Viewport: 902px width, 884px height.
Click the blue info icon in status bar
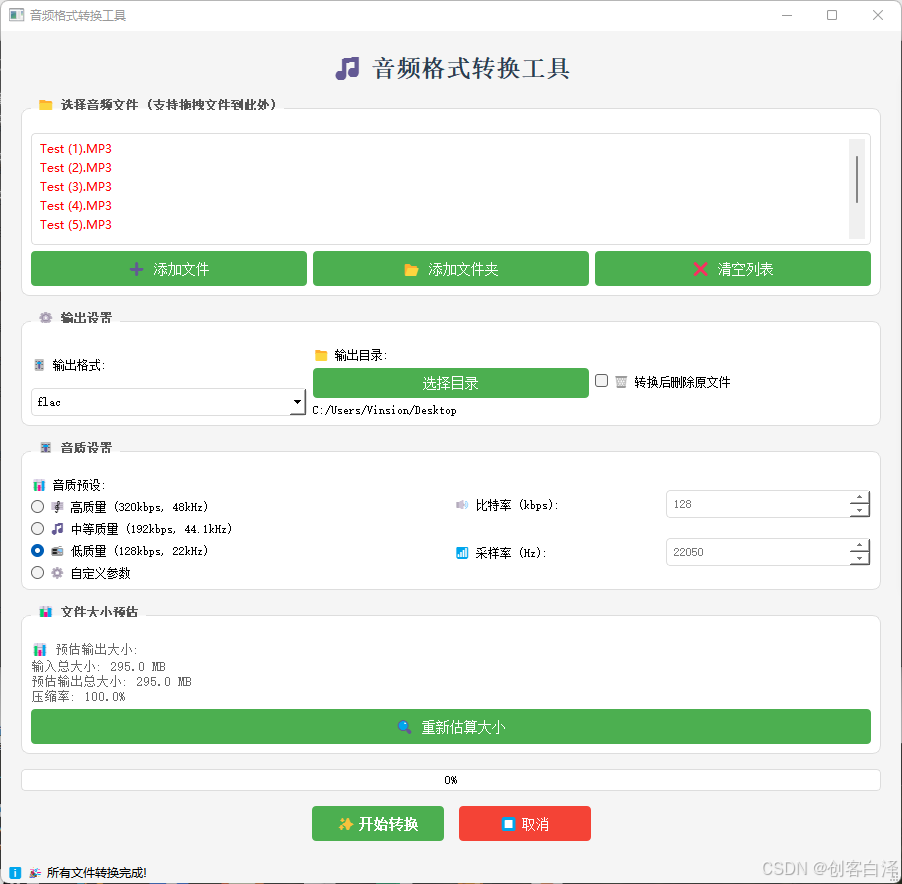(x=16, y=872)
